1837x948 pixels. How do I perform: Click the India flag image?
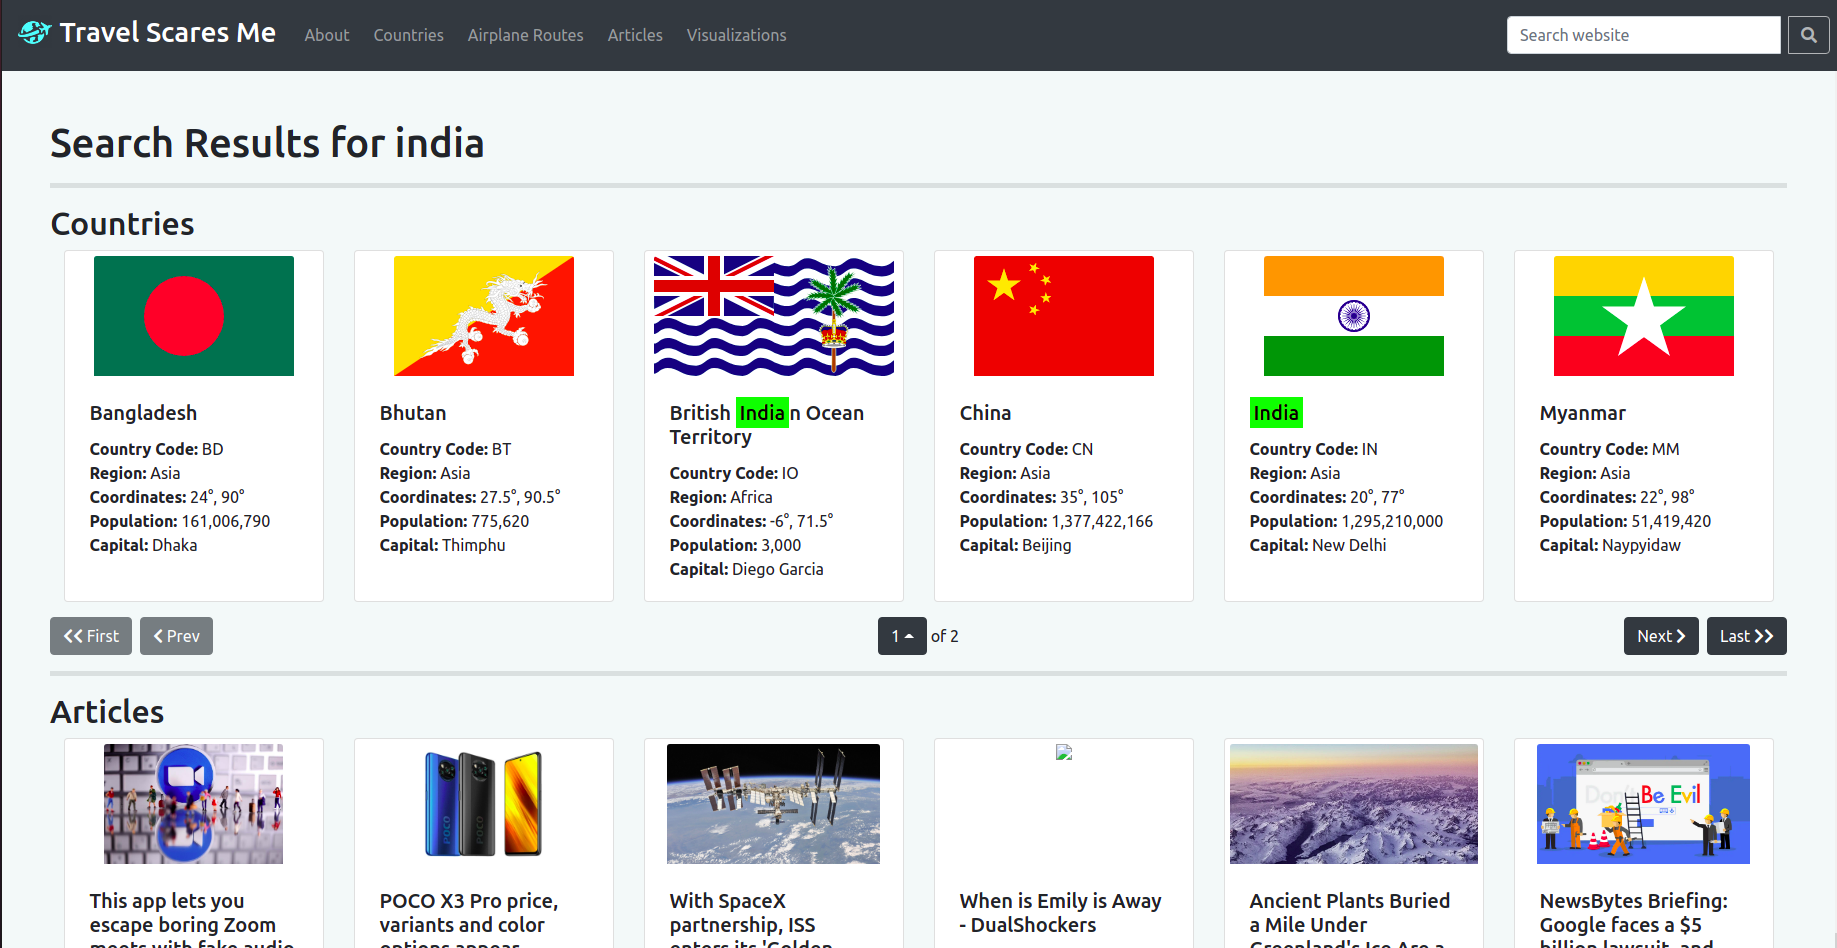point(1354,316)
